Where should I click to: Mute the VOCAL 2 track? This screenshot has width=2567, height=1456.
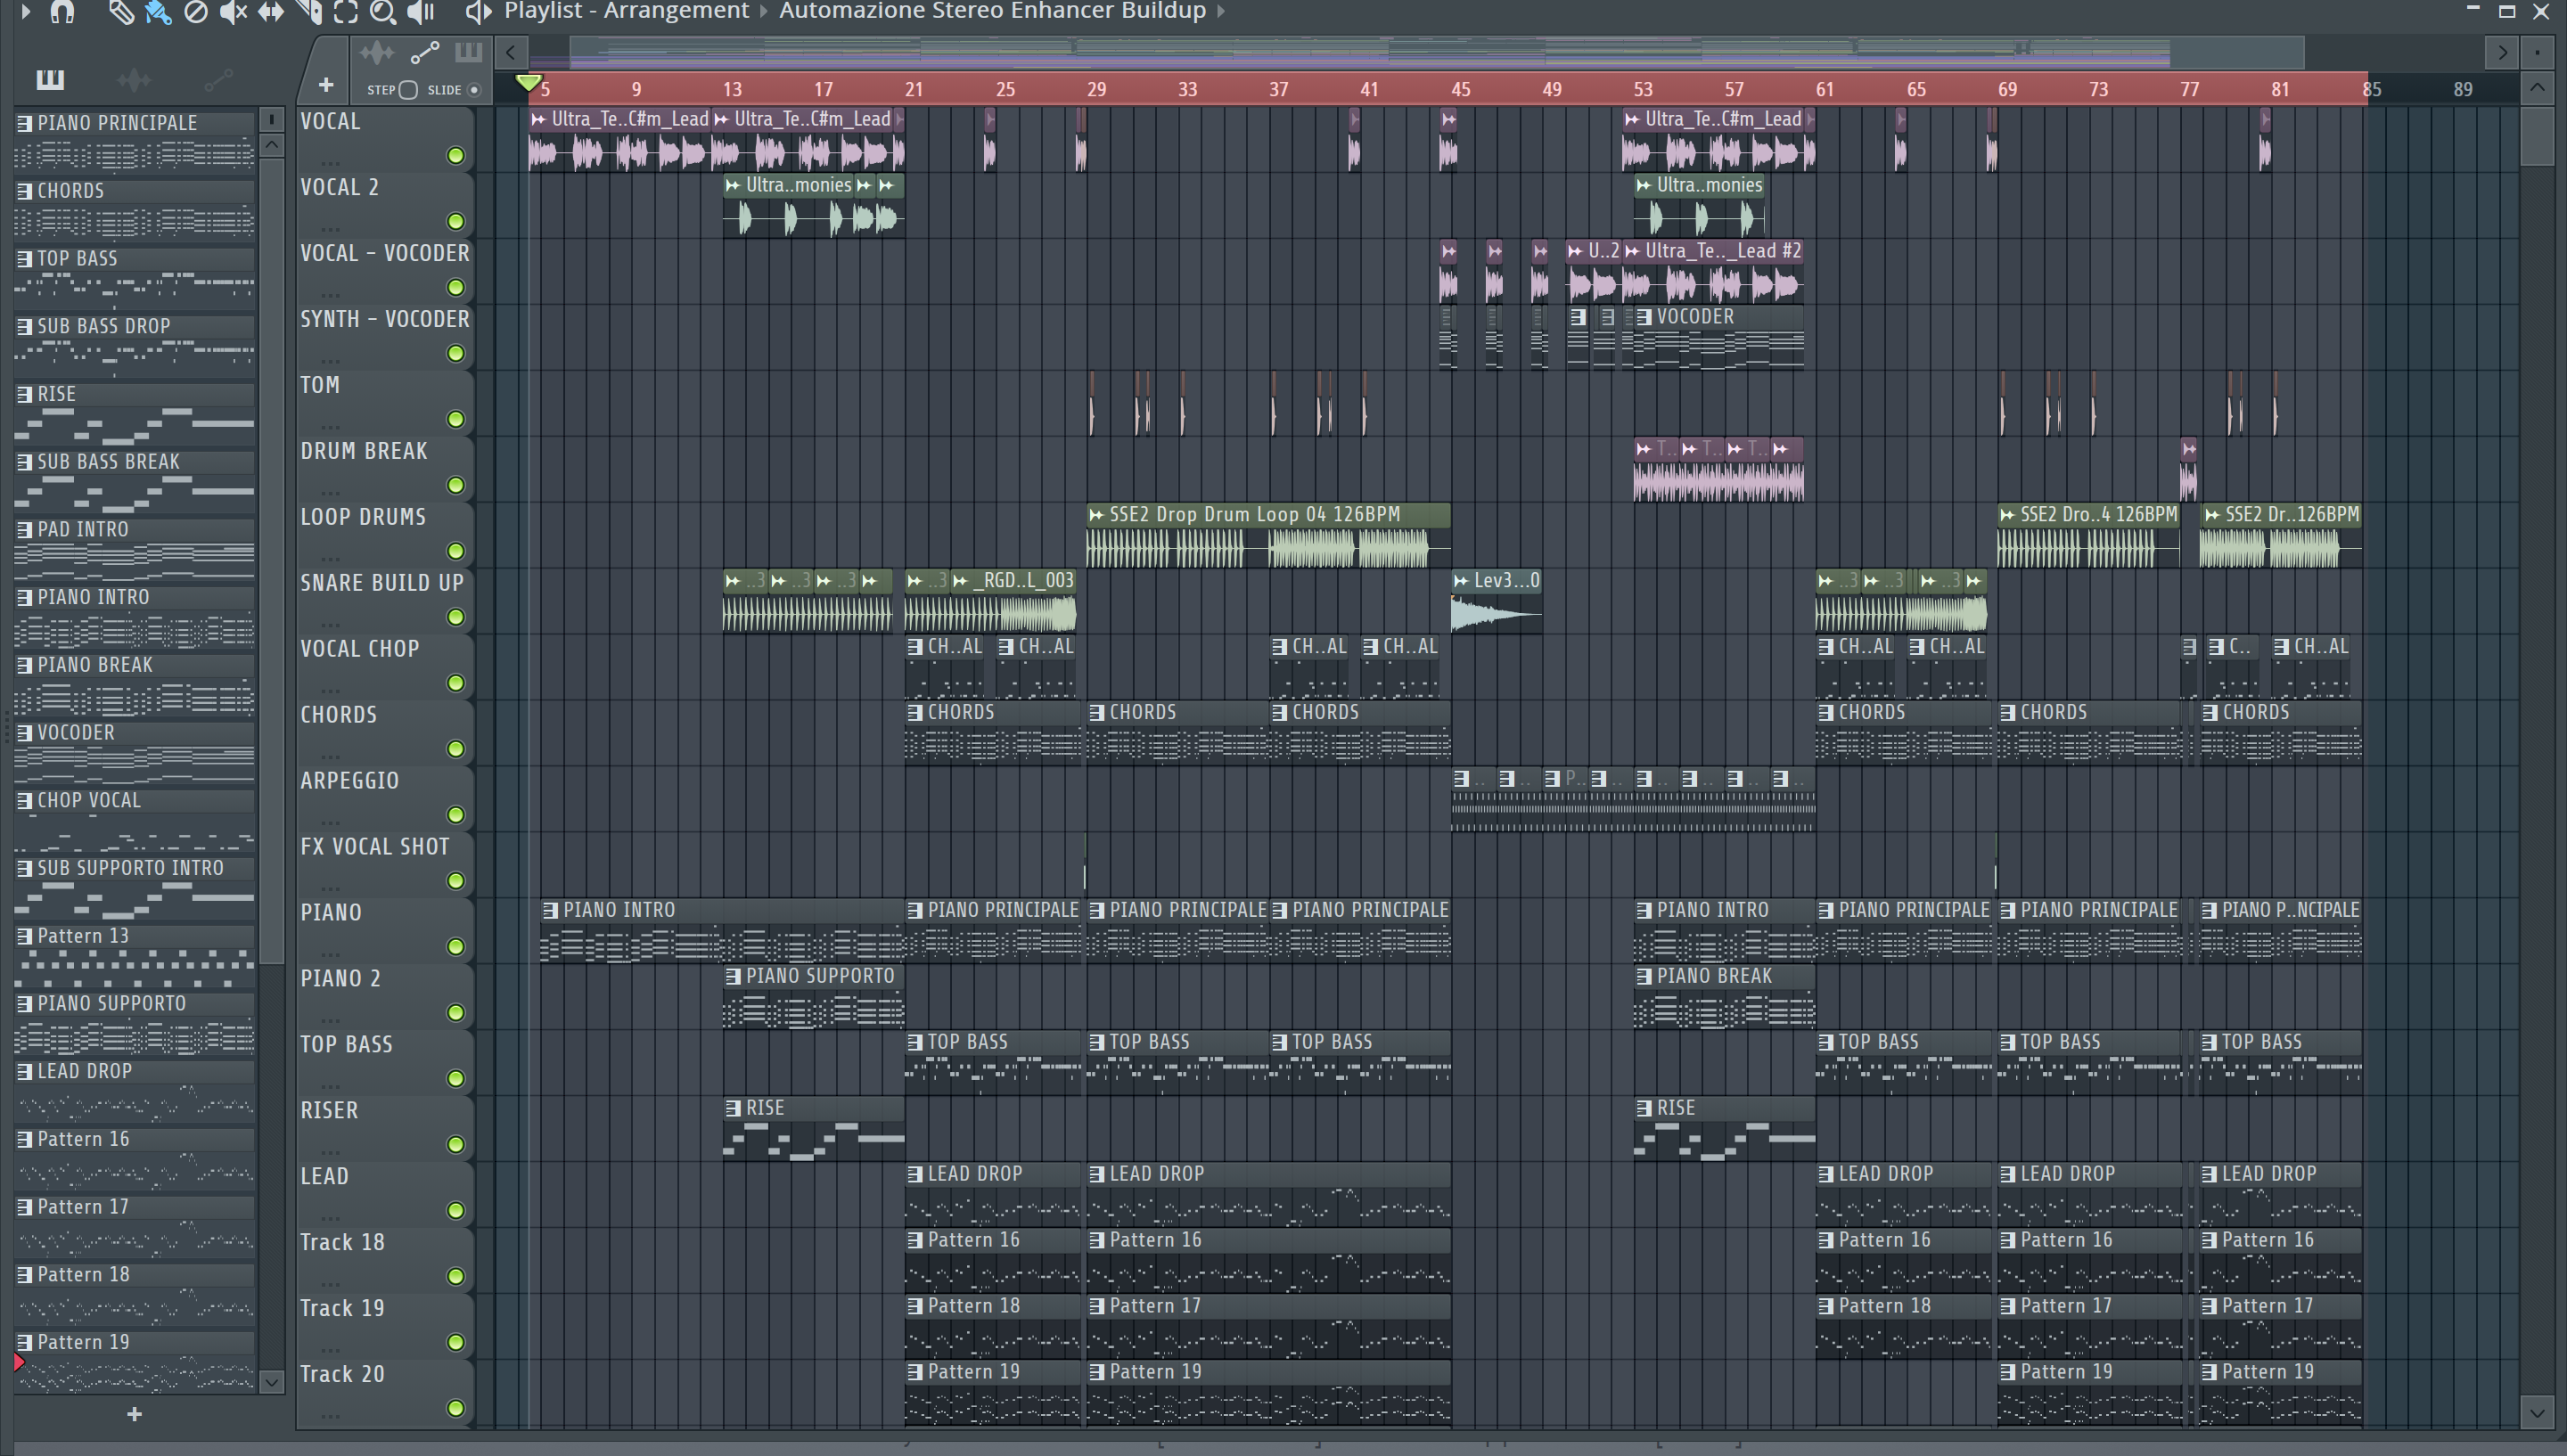coord(456,221)
